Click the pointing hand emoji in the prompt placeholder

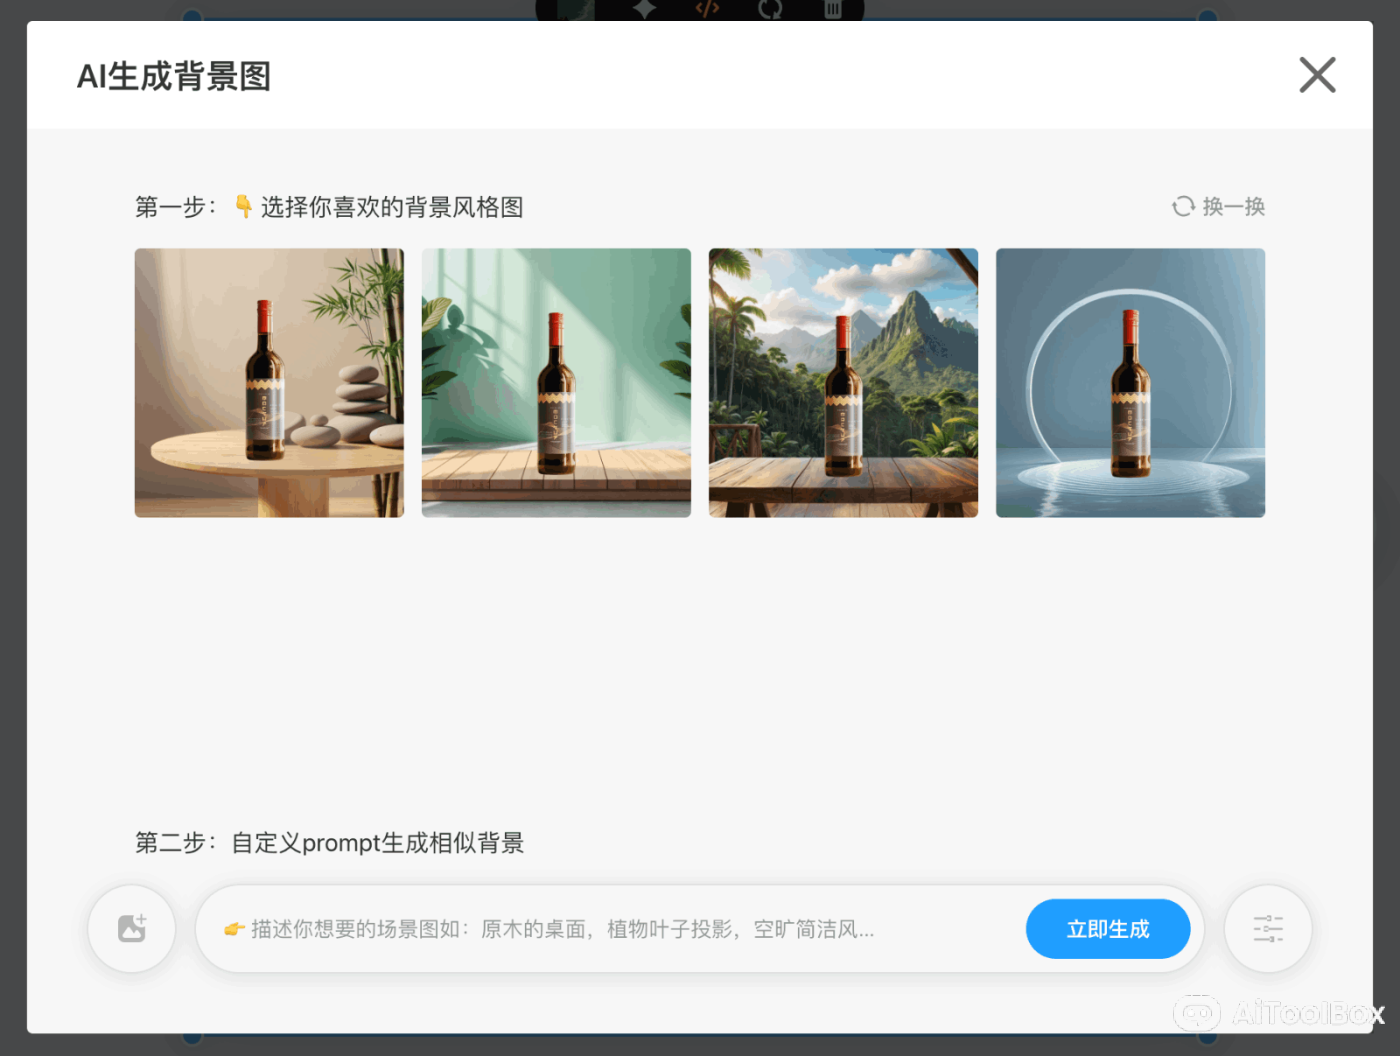(x=234, y=928)
